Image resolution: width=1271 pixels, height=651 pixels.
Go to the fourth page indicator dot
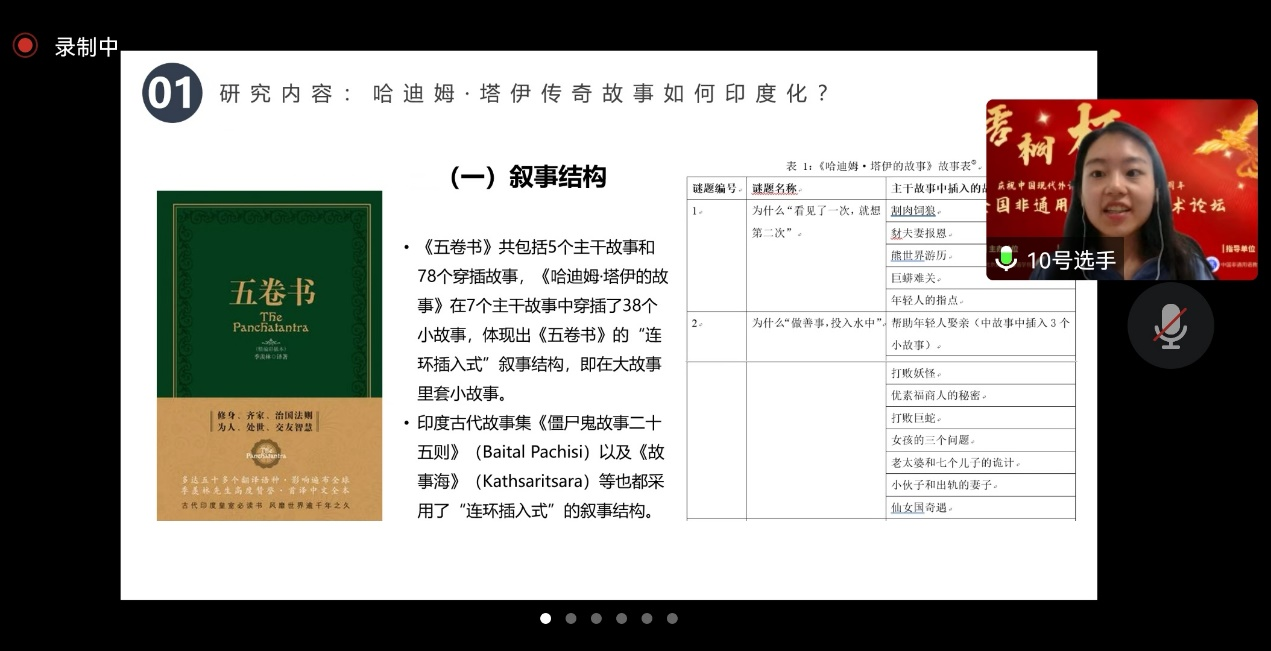click(x=621, y=618)
